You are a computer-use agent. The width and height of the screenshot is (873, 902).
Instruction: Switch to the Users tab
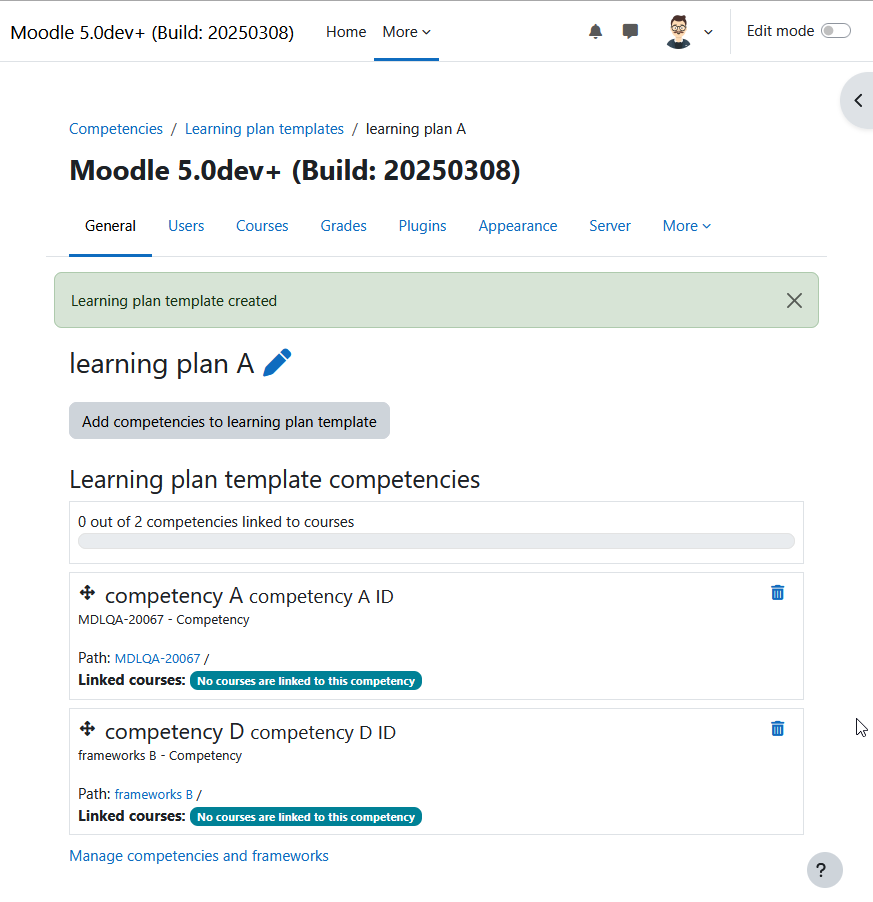click(x=186, y=226)
